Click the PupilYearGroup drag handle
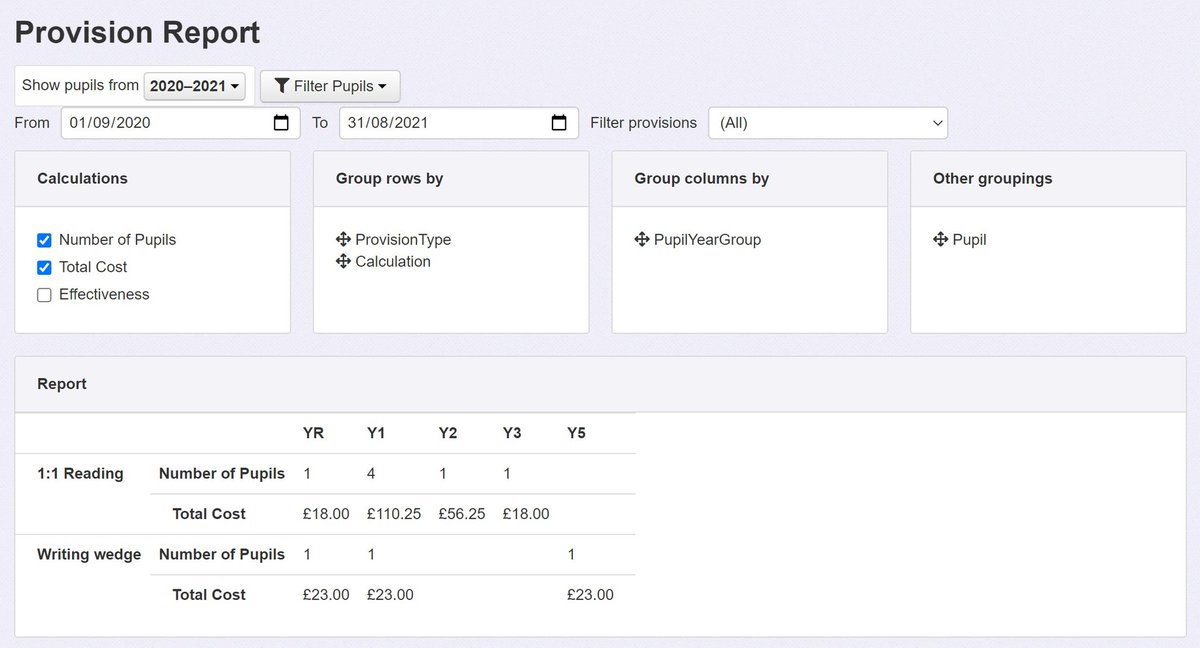Viewport: 1200px width, 648px height. pos(640,239)
